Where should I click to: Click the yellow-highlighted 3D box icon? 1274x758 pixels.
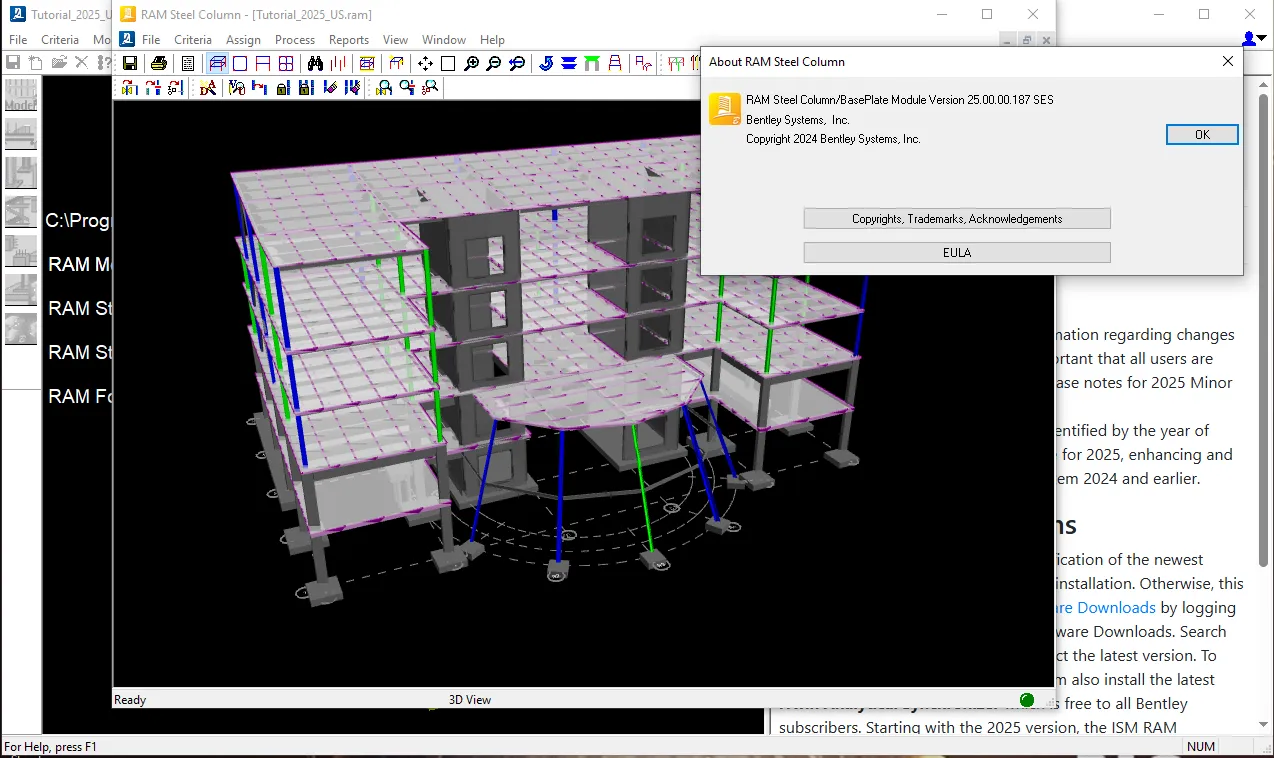366,63
